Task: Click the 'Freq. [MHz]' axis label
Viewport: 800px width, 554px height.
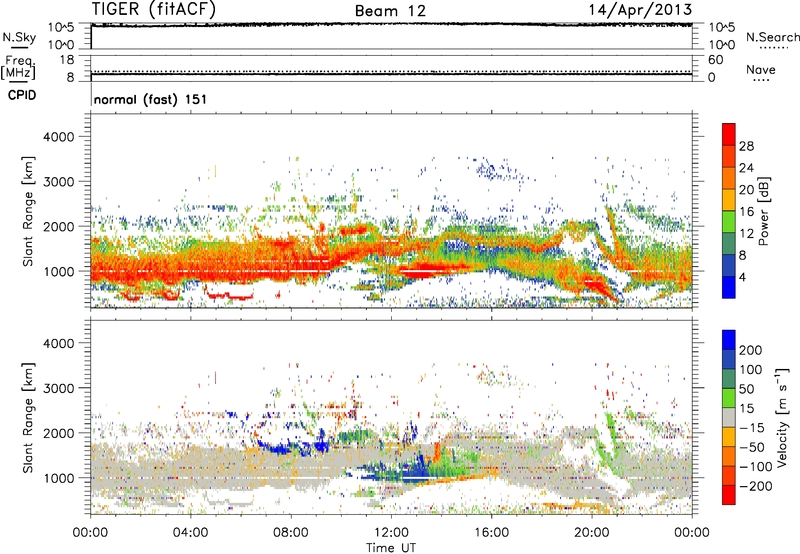Action: click(x=18, y=67)
